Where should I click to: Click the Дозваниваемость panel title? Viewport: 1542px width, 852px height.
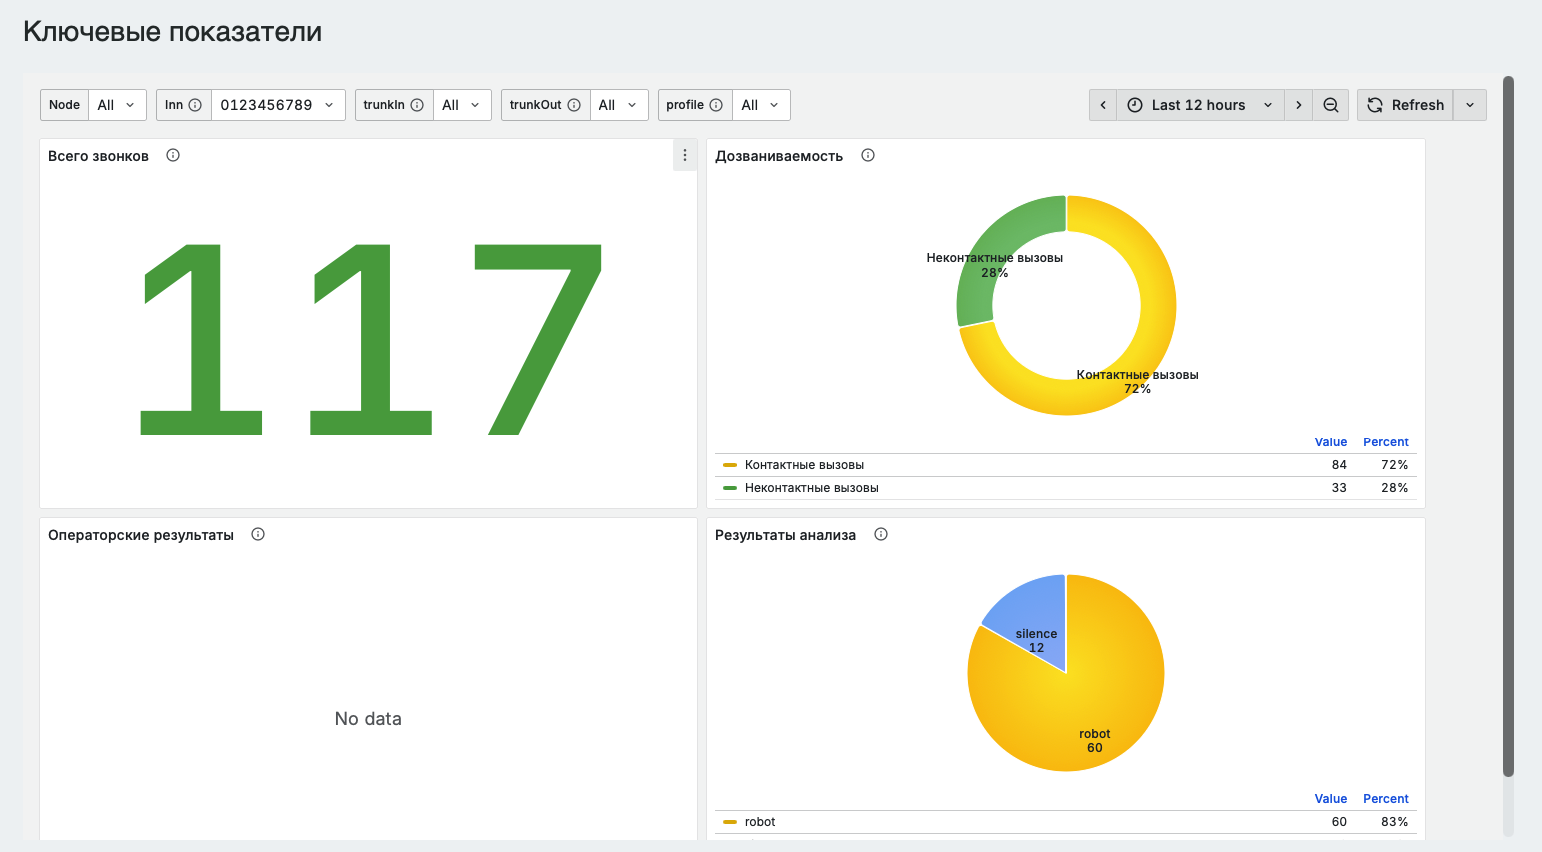point(779,156)
